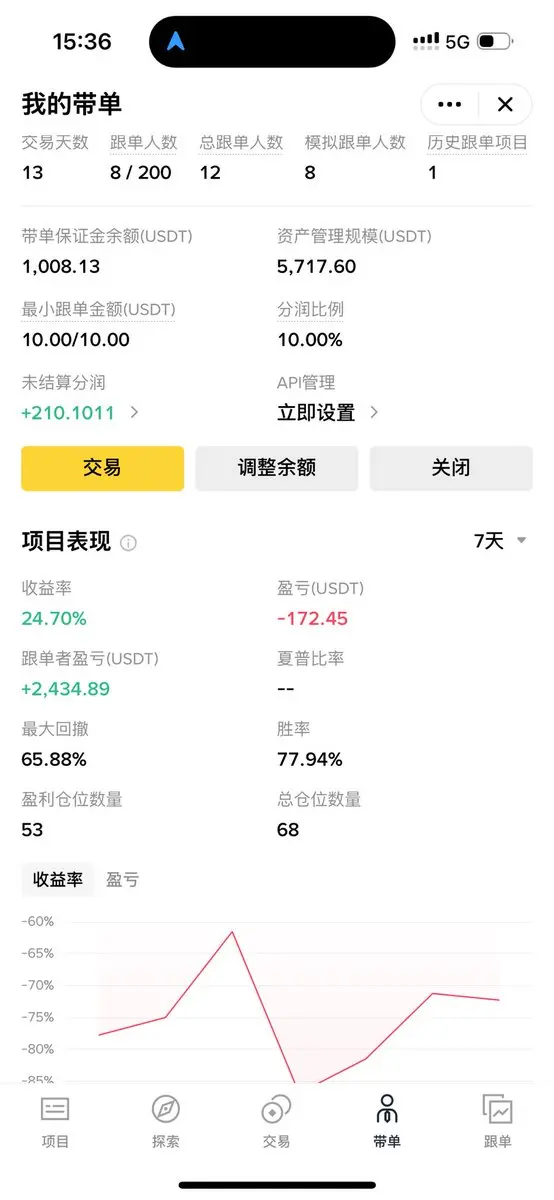Open the 跟单 chart icon
The image size is (554, 1200).
coord(497,1108)
